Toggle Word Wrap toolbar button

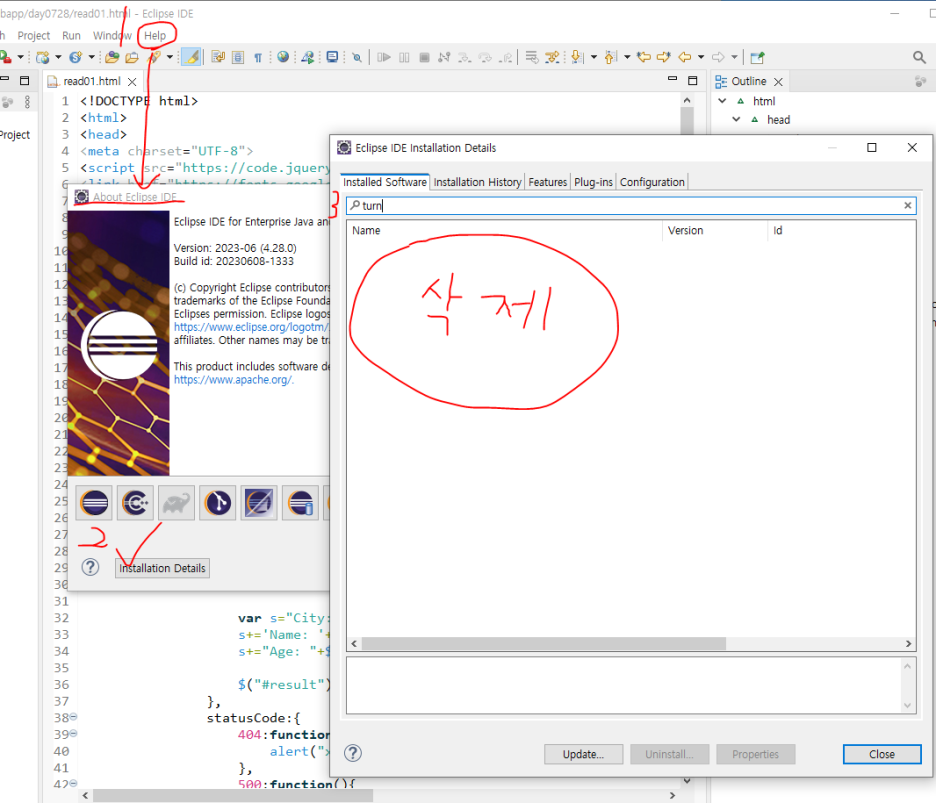click(x=218, y=57)
